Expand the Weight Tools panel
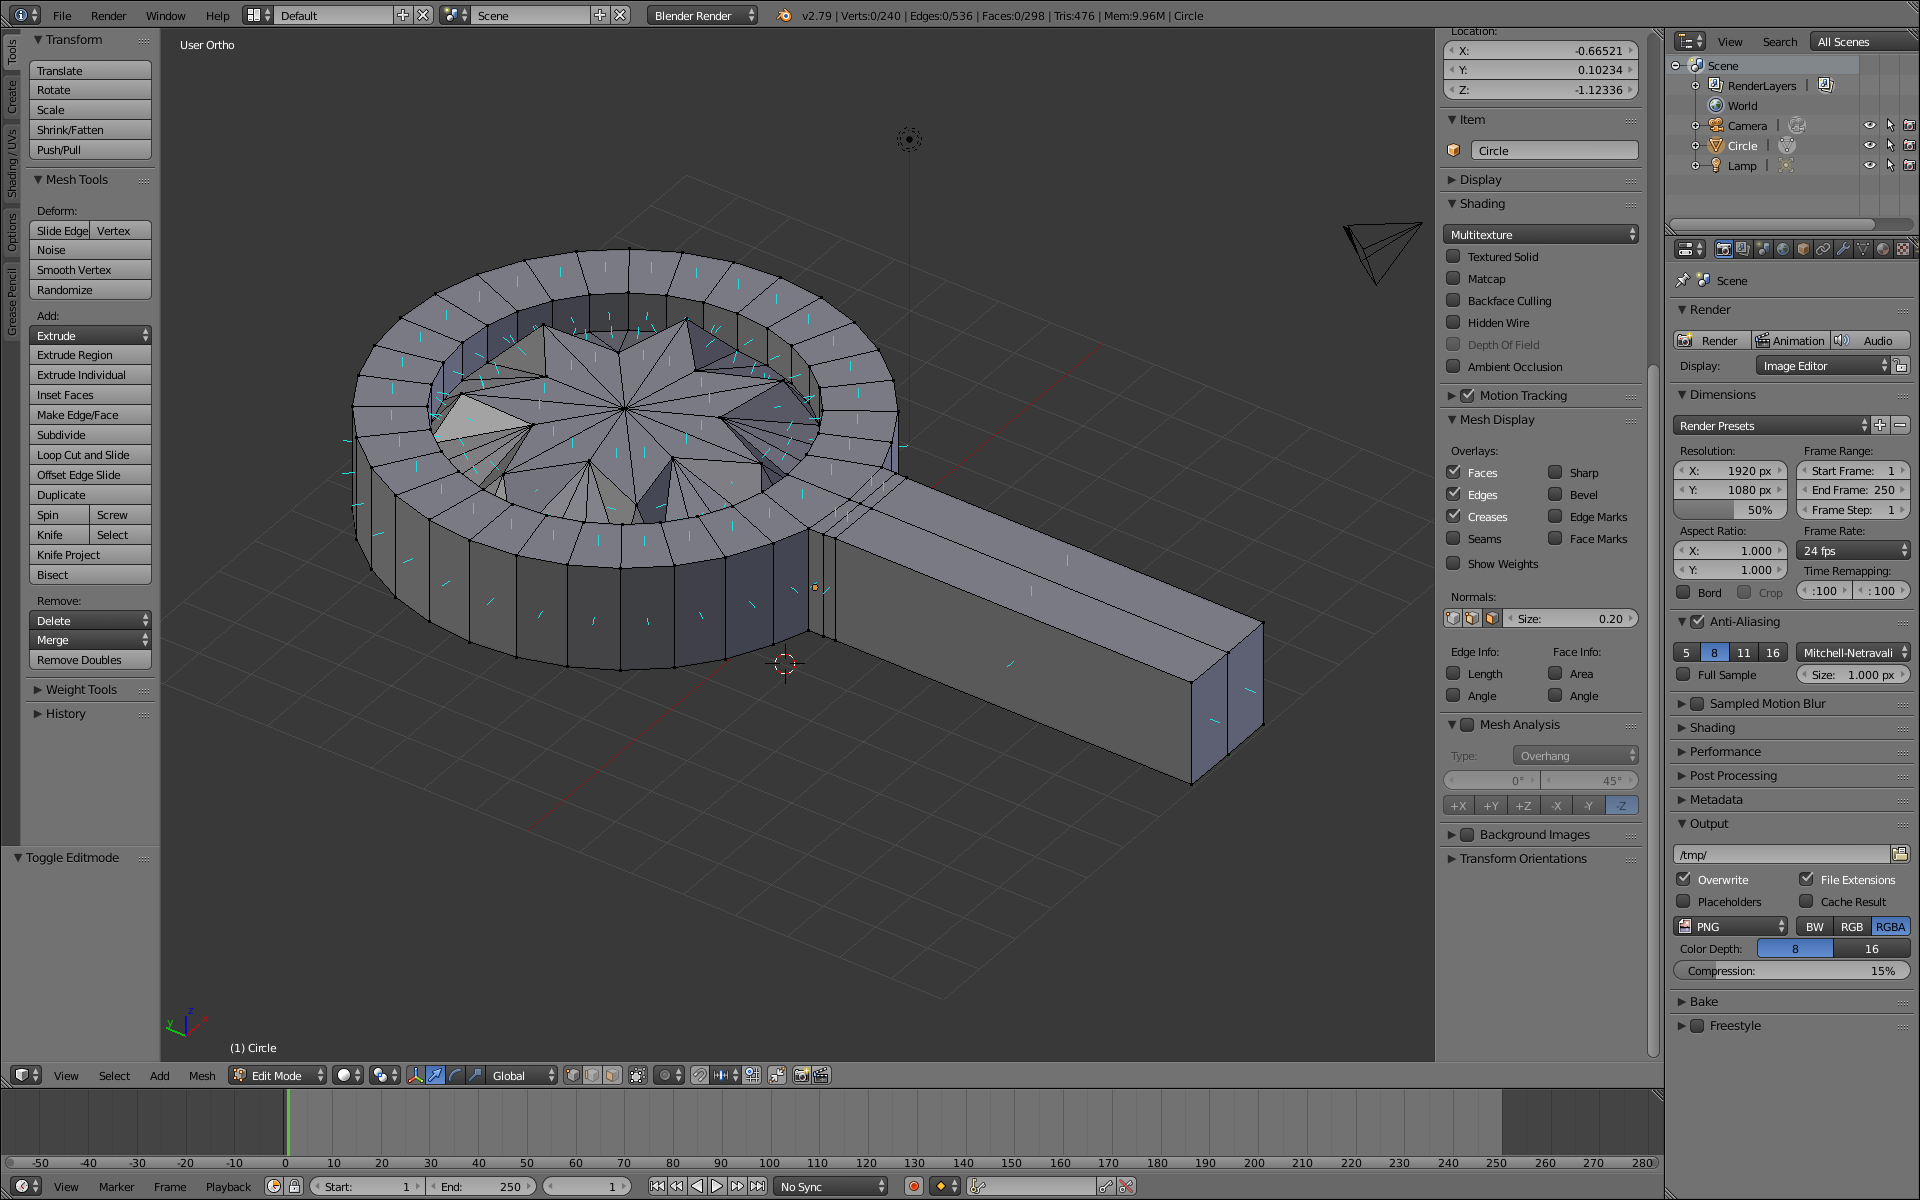This screenshot has width=1920, height=1200. pos(81,689)
